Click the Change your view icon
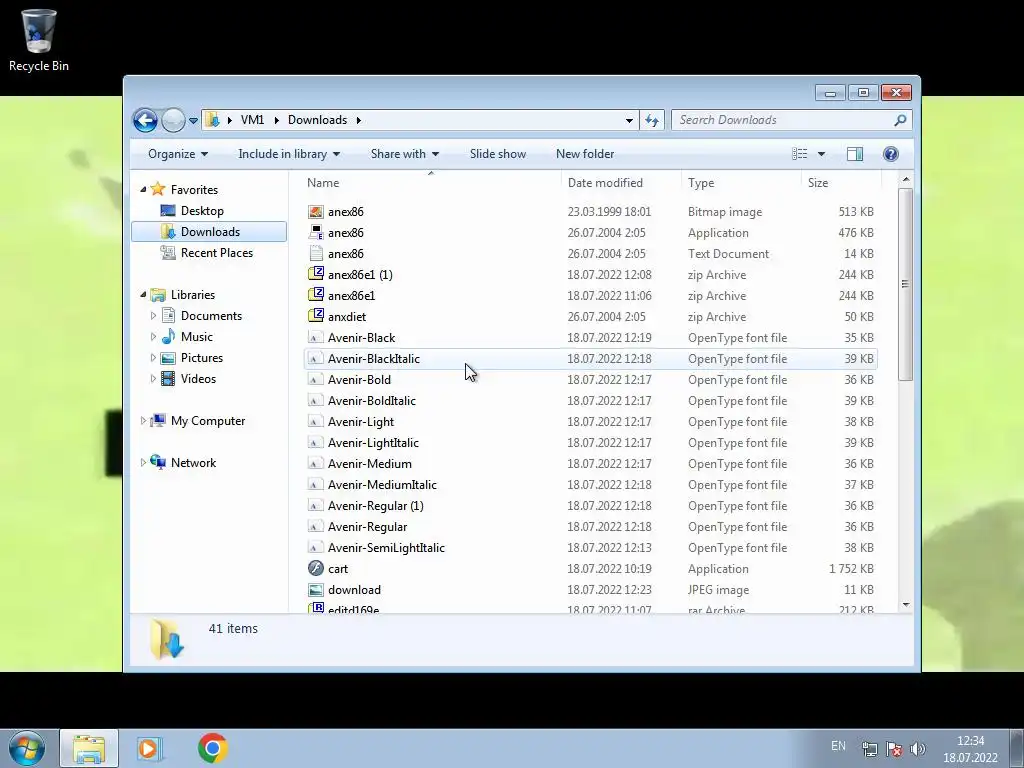The image size is (1024, 768). (799, 154)
